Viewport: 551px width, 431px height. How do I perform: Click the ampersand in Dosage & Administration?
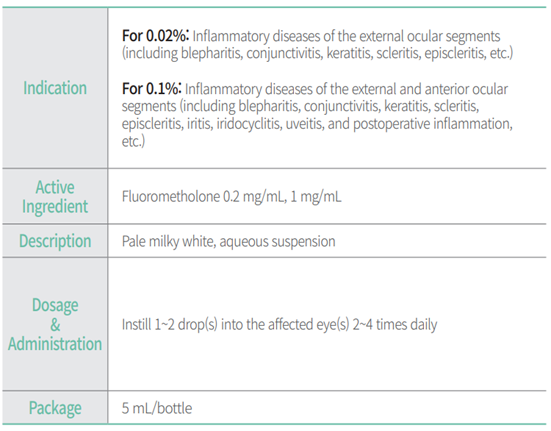click(x=55, y=325)
